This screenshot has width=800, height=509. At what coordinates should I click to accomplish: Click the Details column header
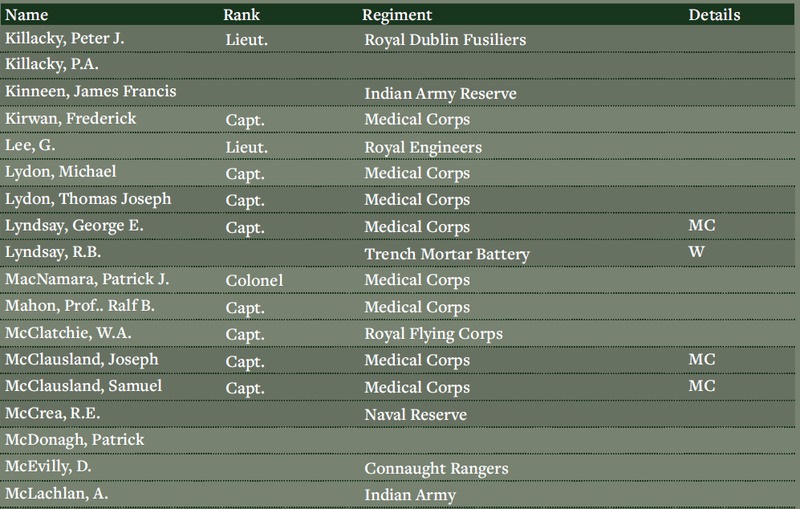click(x=714, y=15)
